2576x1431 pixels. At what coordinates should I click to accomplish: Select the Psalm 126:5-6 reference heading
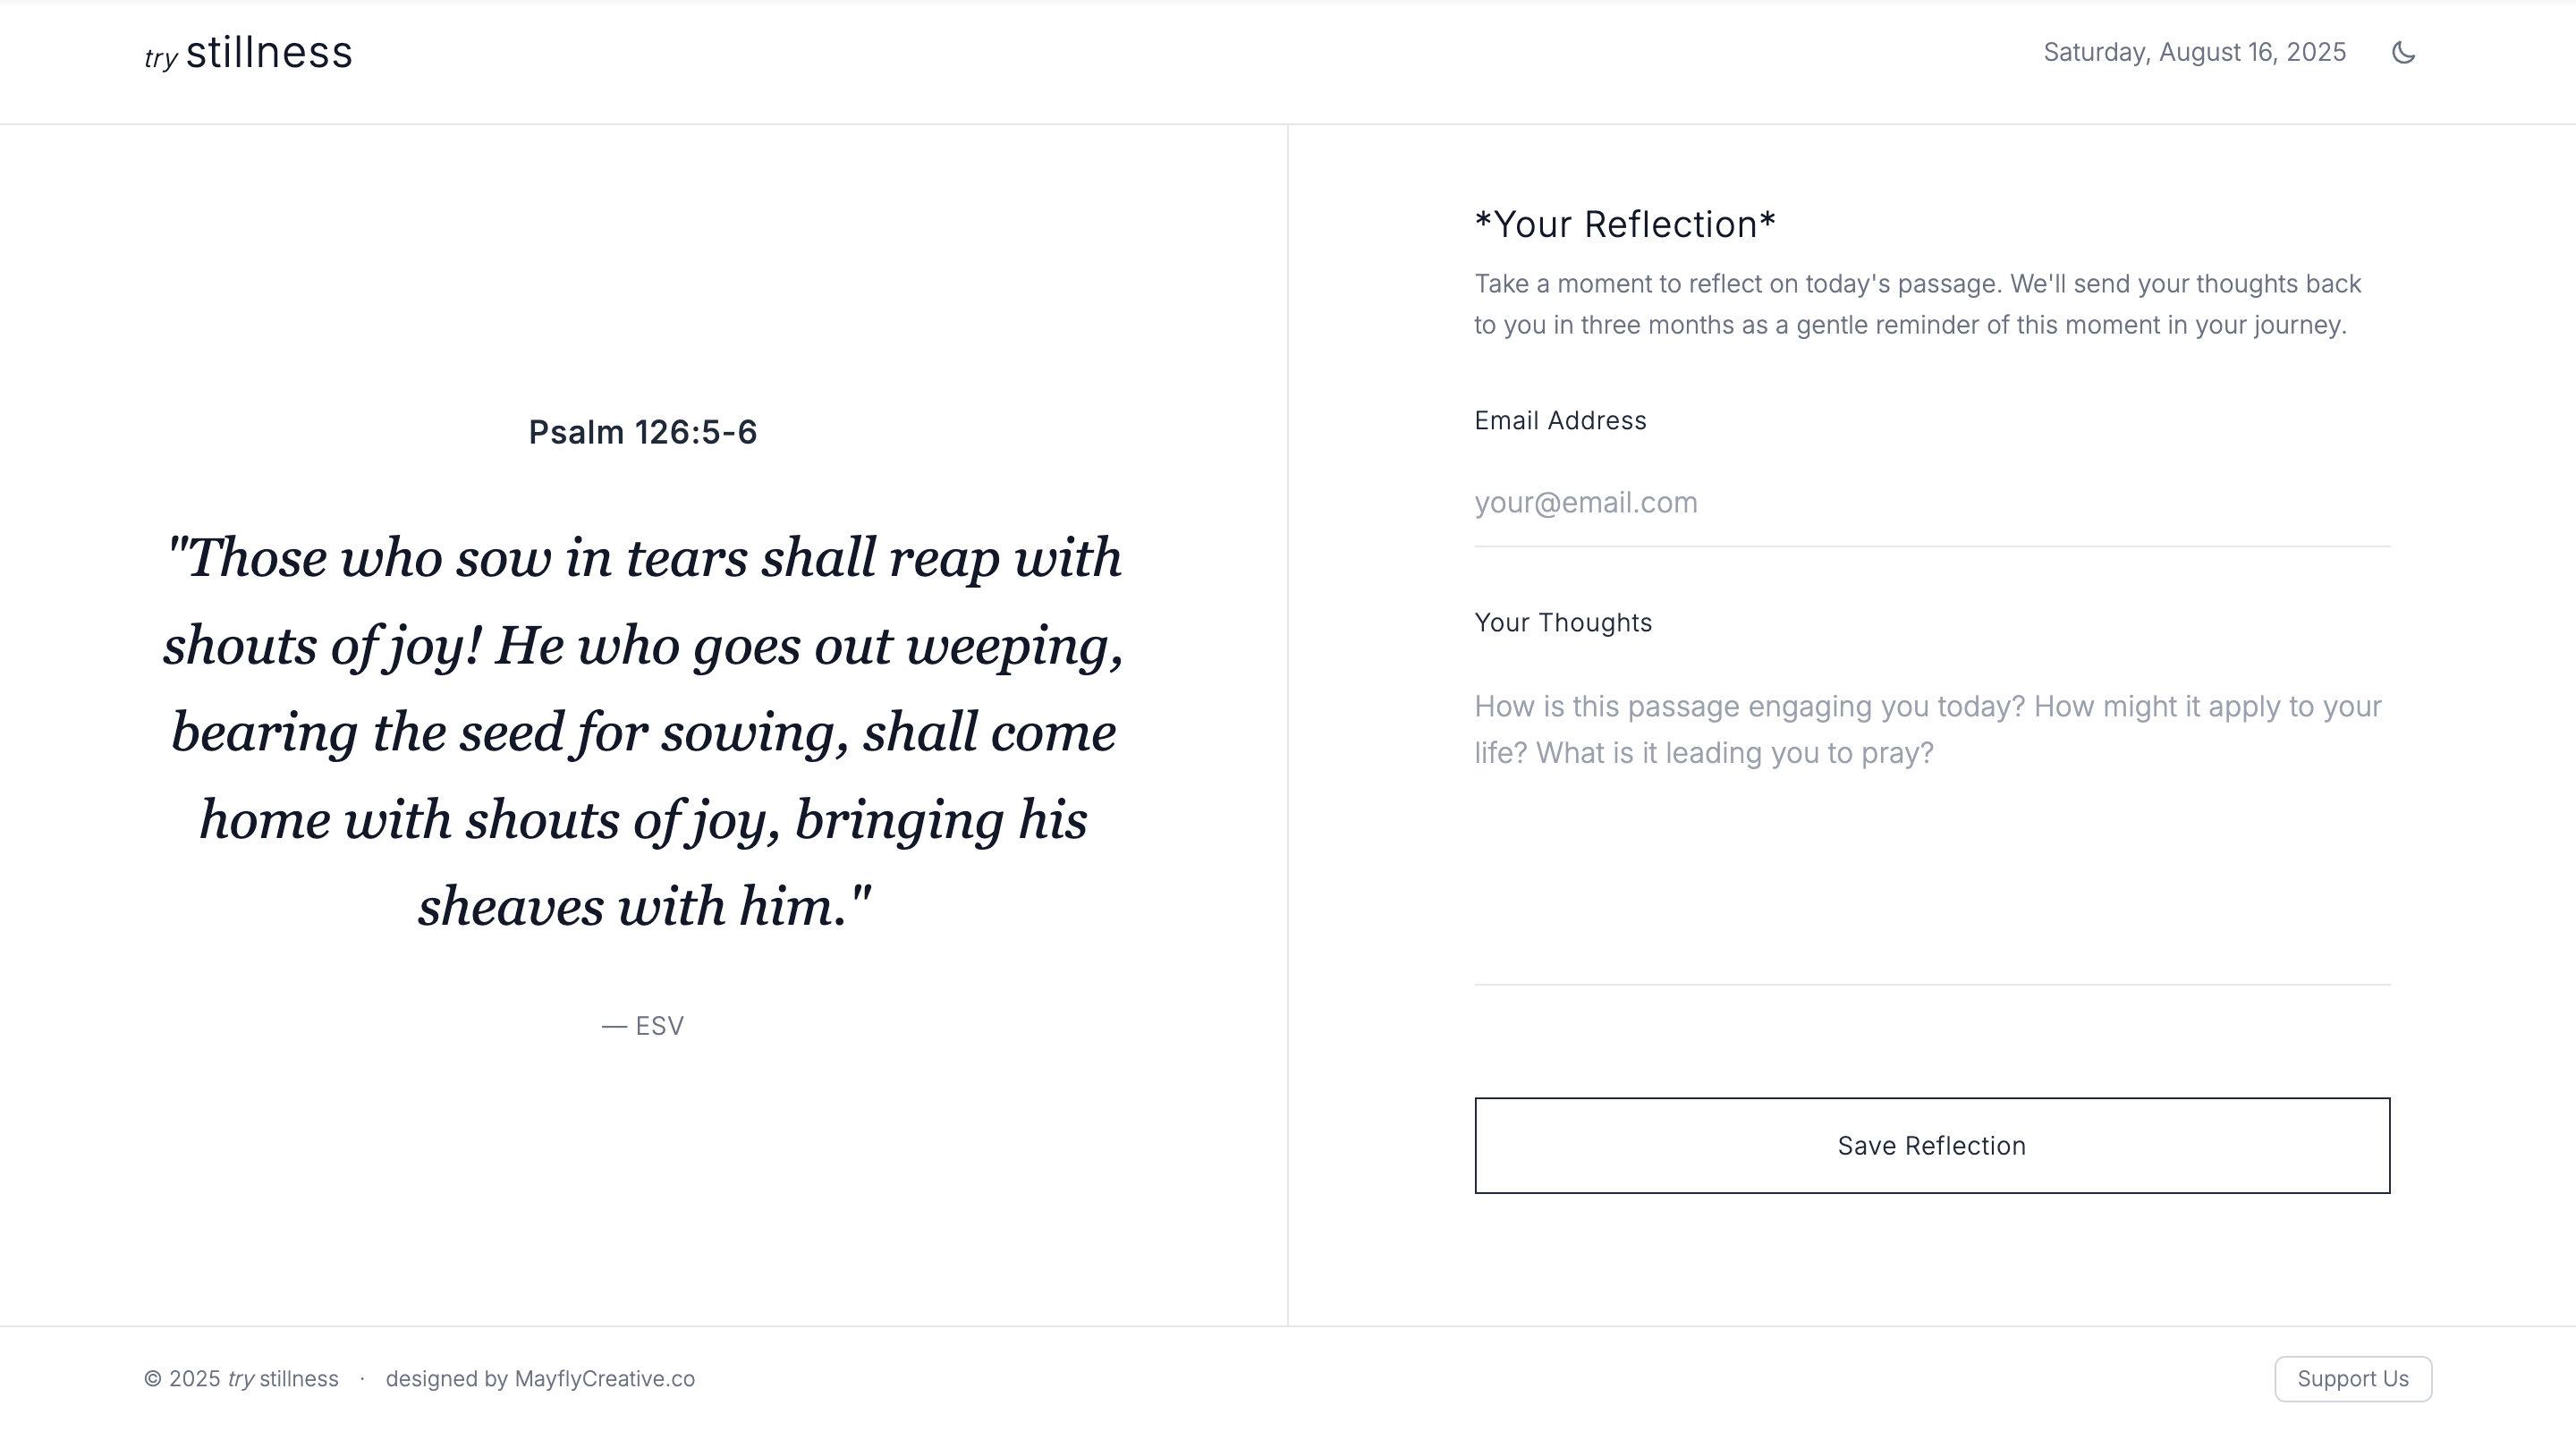642,432
